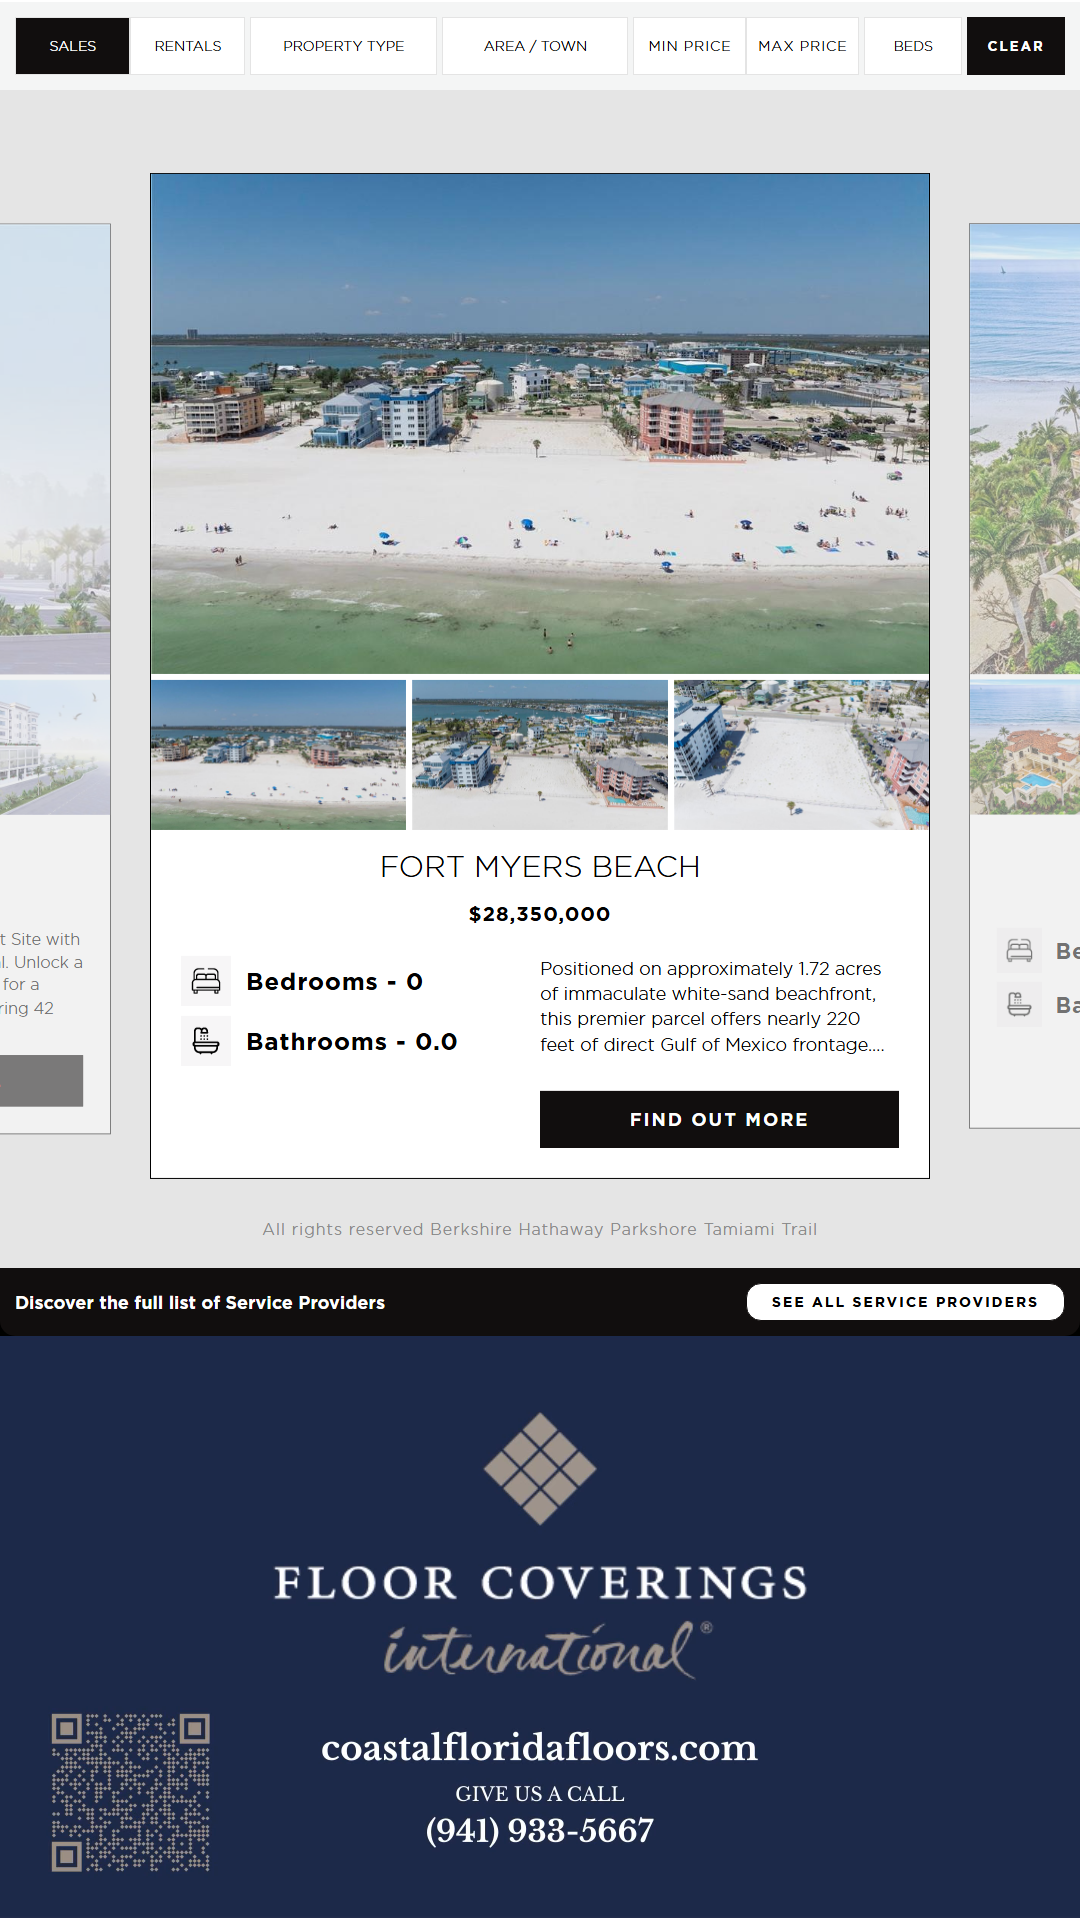Click the bath icon on the right card
1080x1920 pixels.
point(1020,1004)
